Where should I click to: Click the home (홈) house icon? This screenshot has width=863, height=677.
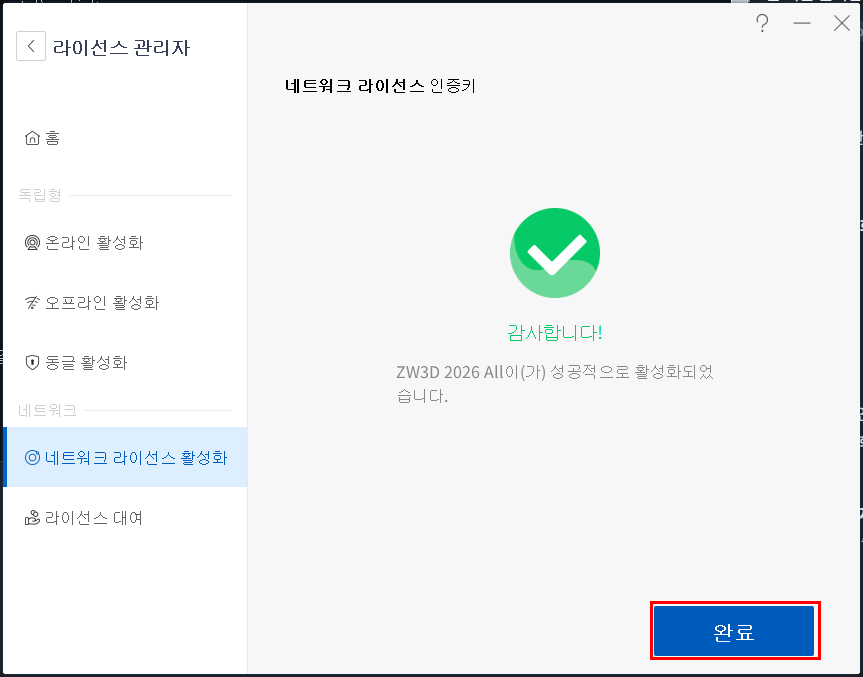click(31, 137)
